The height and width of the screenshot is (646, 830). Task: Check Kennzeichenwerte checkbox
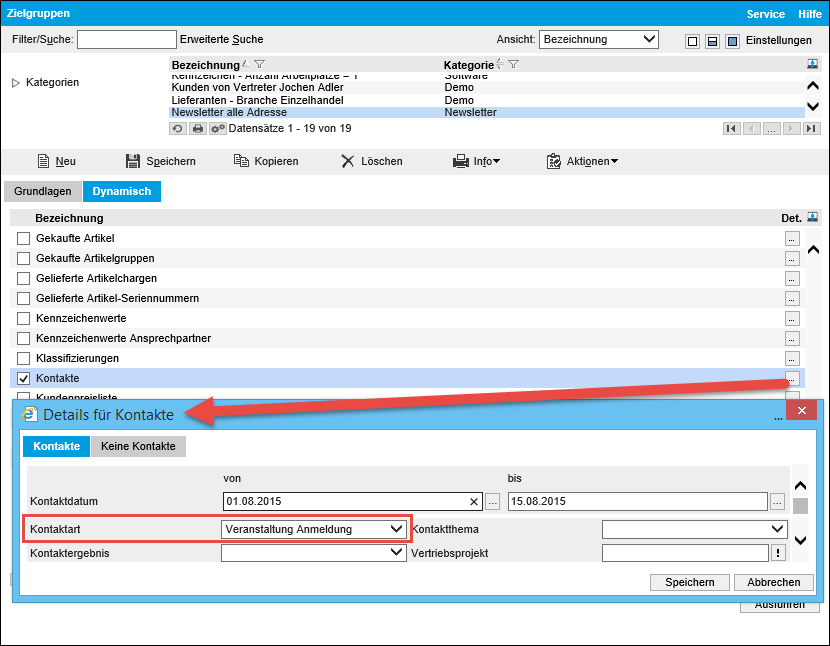coord(23,319)
